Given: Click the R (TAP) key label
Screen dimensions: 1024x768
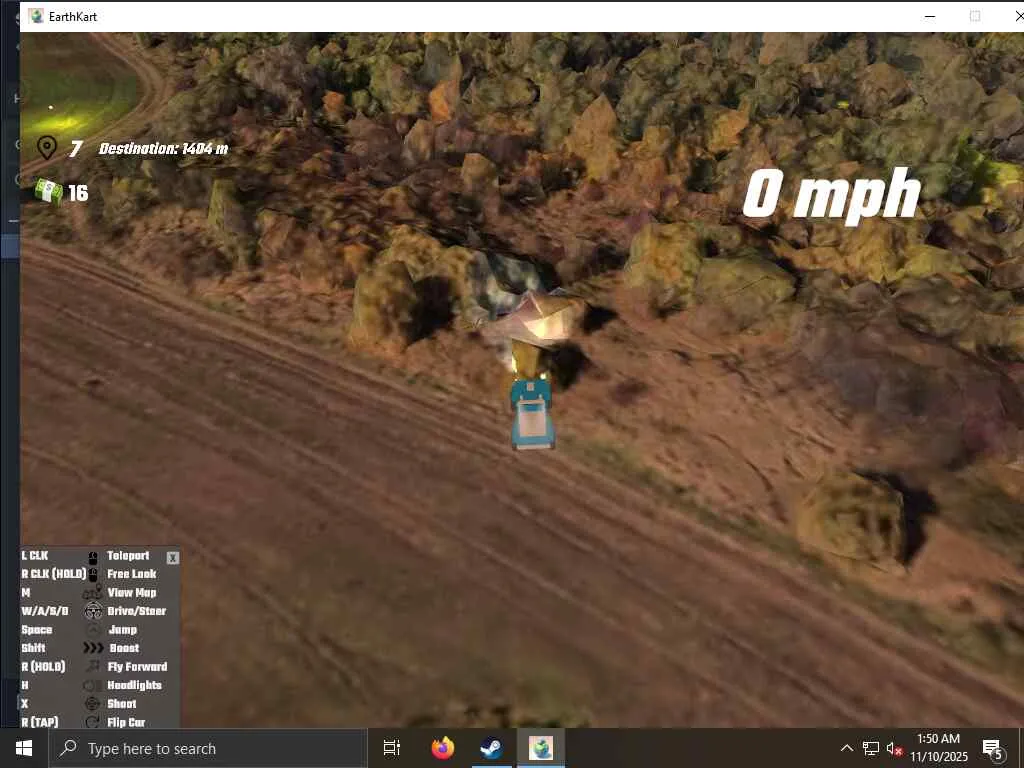Looking at the screenshot, I should coord(40,722).
